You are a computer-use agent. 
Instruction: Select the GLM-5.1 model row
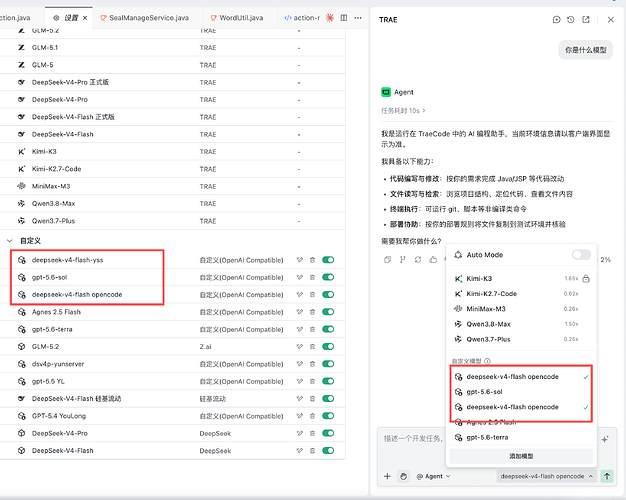click(x=172, y=48)
